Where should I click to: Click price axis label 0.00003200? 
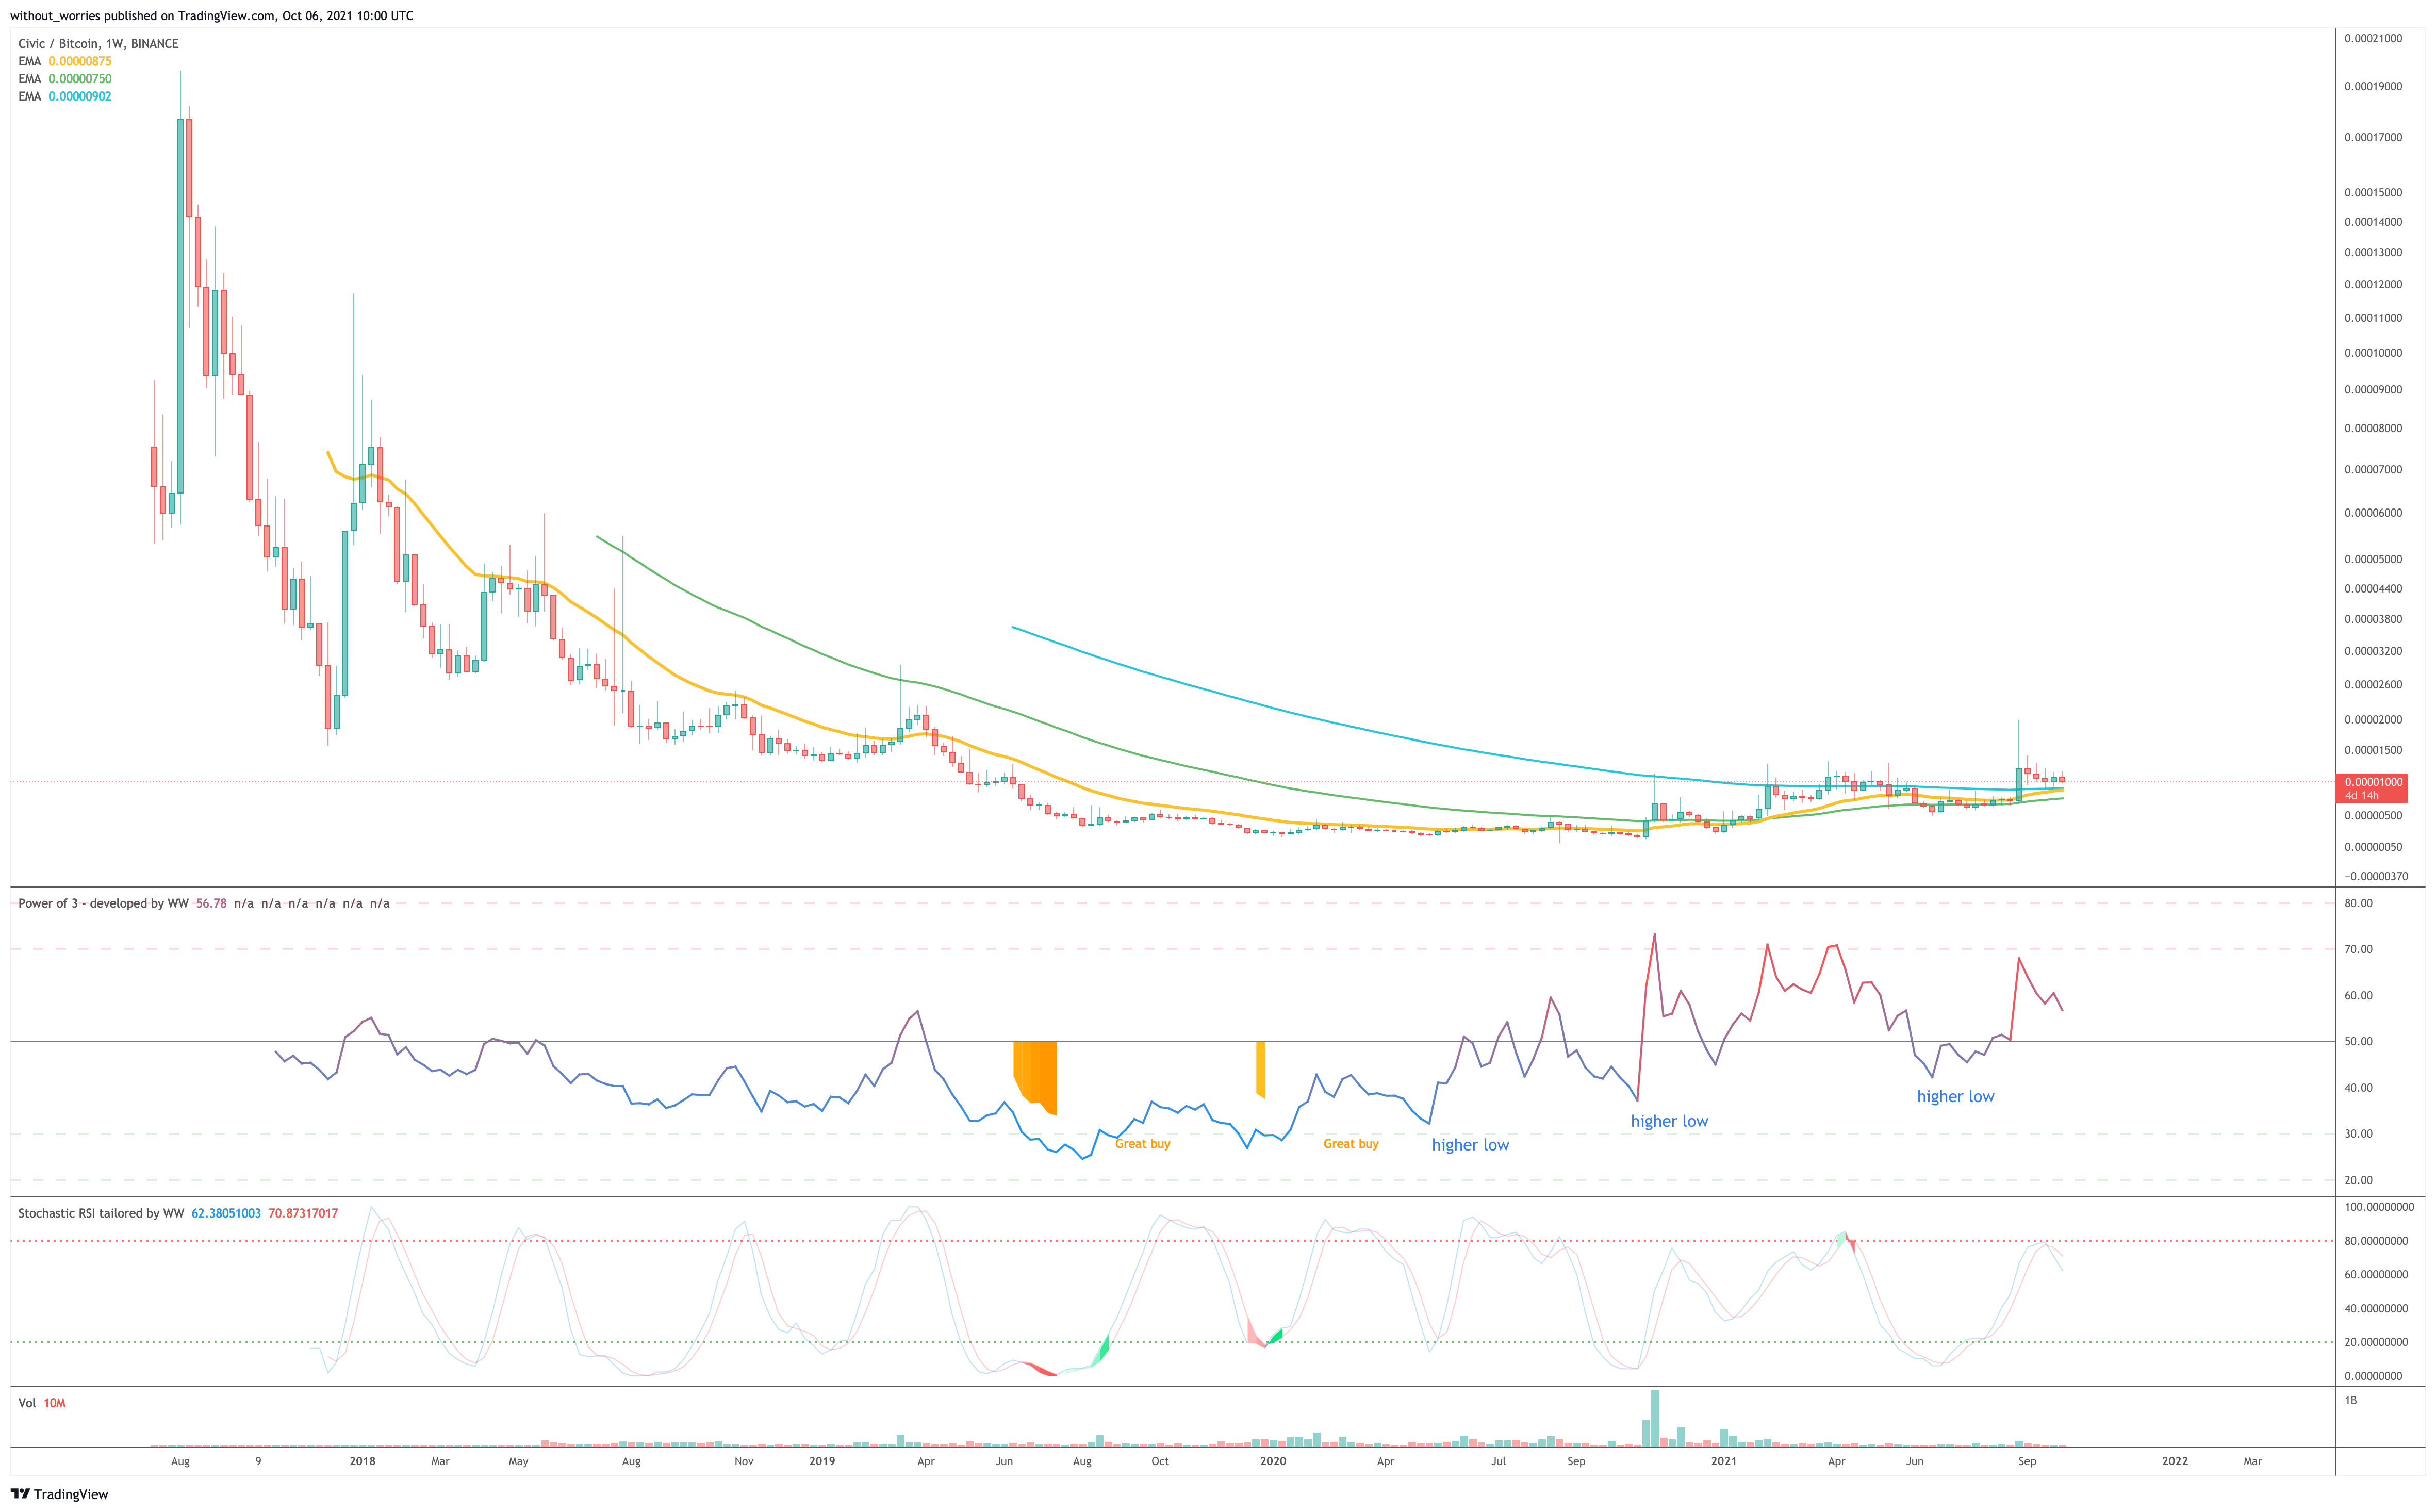click(2373, 651)
